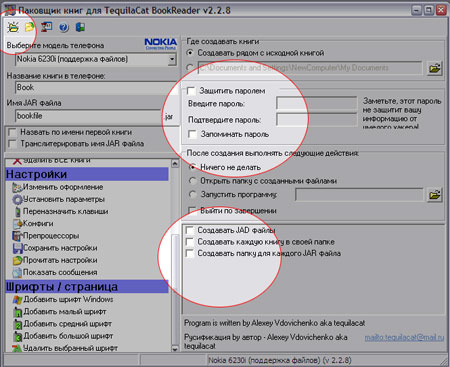This screenshot has width=450, height=367.
Task: Click Windows flag icon beside 'Добавить шрифт Windows'
Action: [17, 300]
